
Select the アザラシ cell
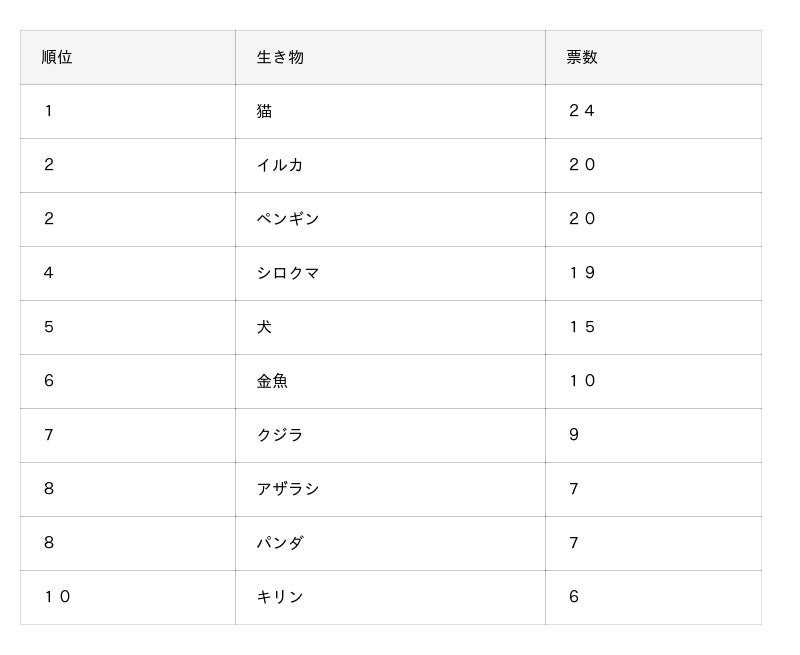(x=288, y=489)
